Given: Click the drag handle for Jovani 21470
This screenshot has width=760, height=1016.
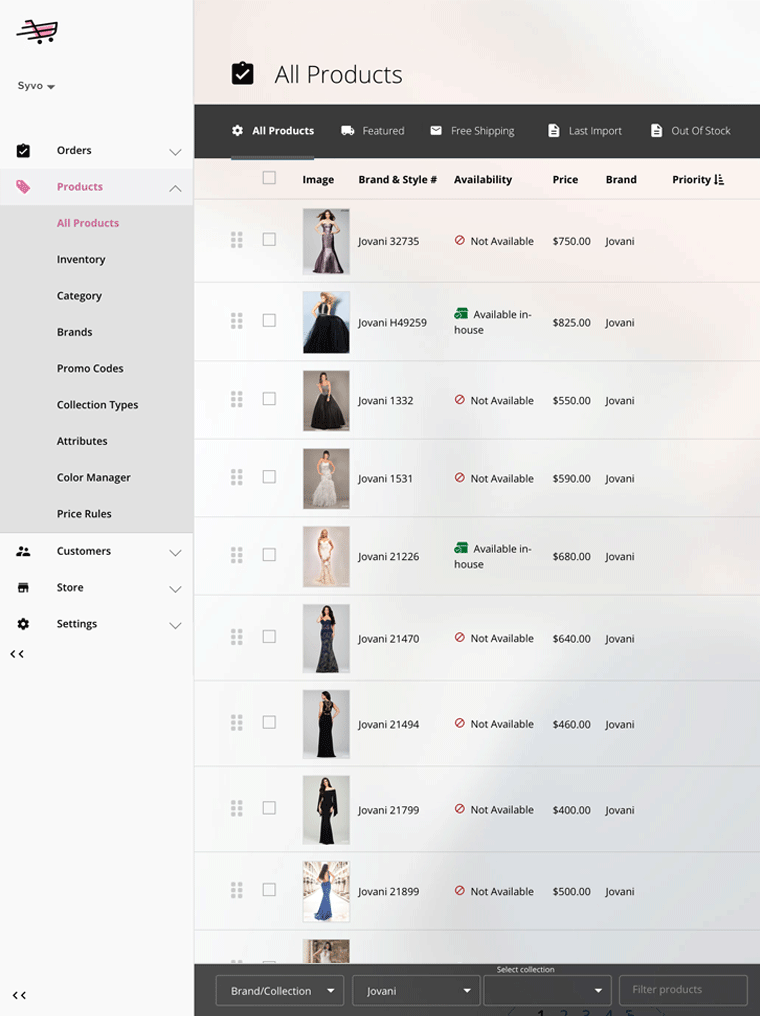Looking at the screenshot, I should (236, 637).
